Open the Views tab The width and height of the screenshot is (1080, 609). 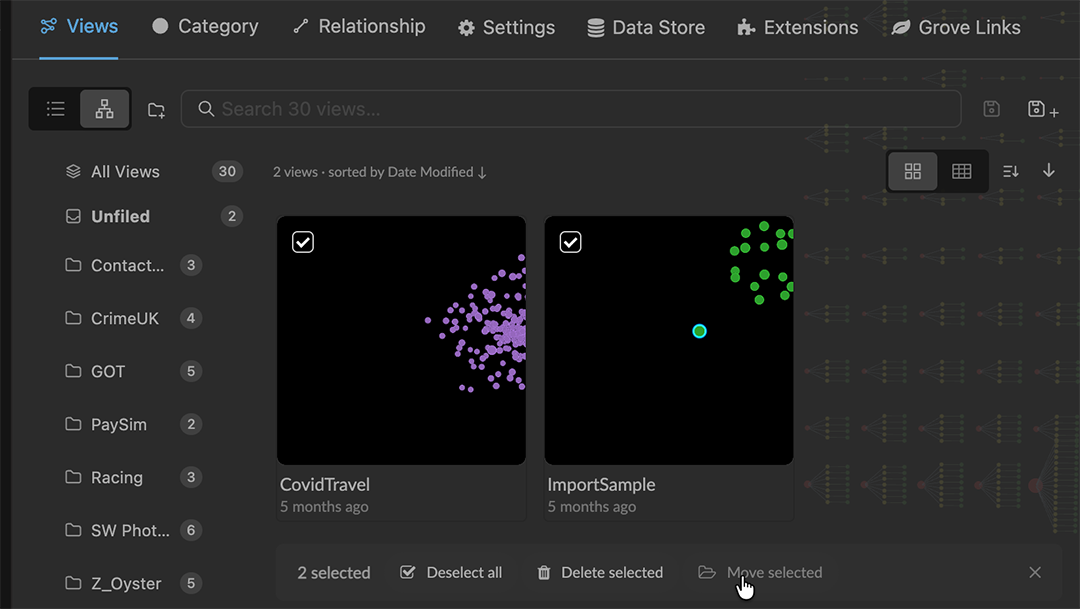pyautogui.click(x=79, y=26)
